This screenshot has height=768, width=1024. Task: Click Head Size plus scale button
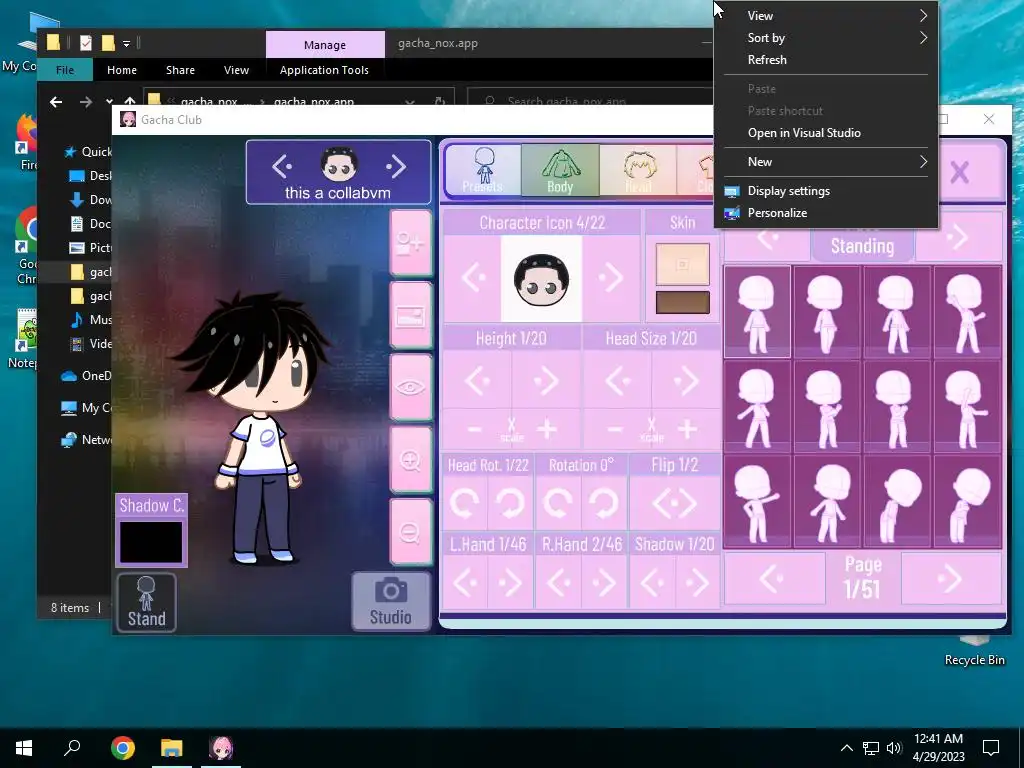(x=686, y=429)
